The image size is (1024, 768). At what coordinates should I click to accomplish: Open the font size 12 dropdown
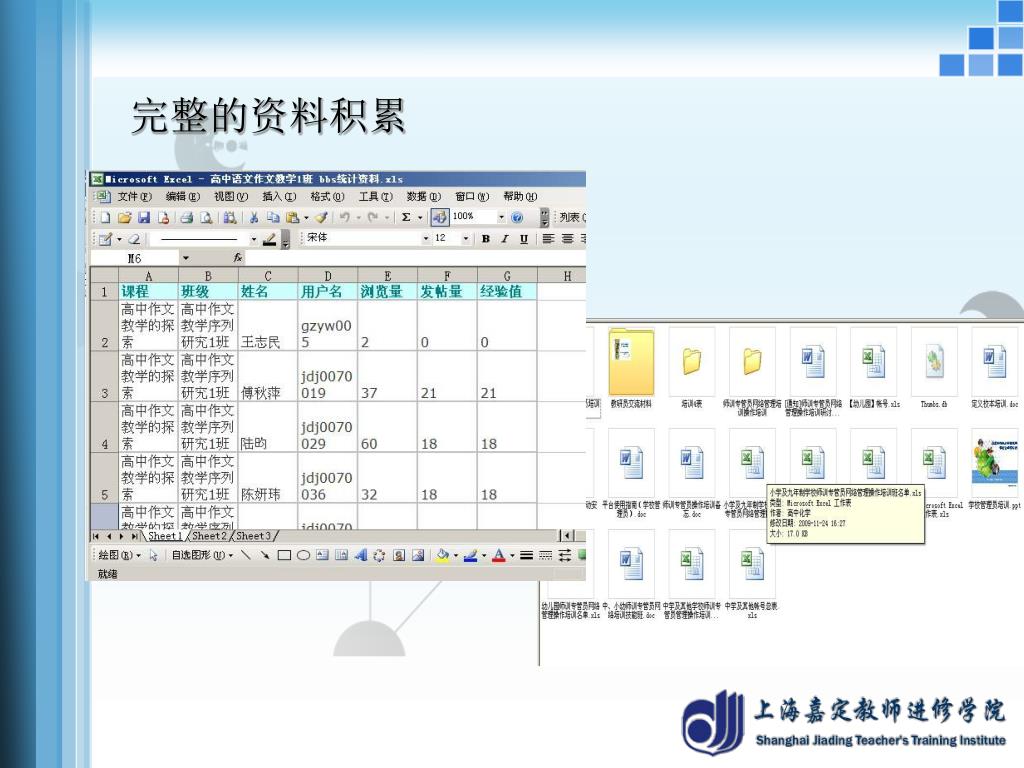click(x=466, y=238)
